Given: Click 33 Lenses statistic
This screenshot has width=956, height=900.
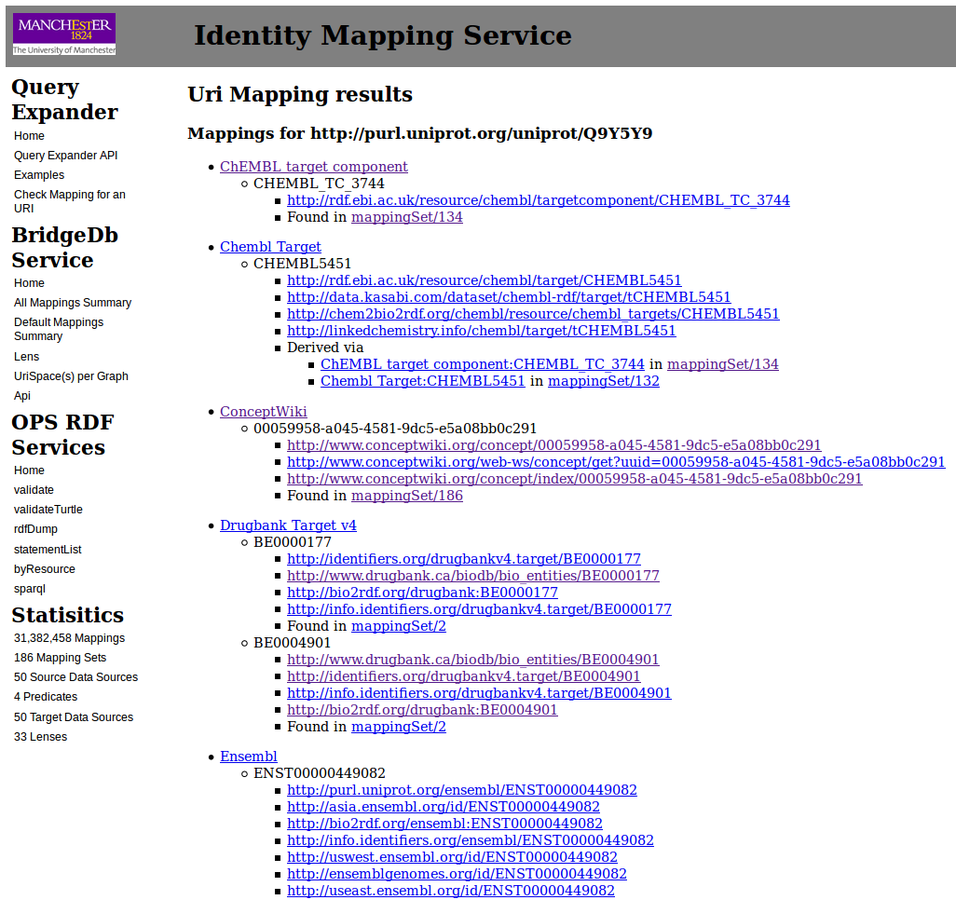Looking at the screenshot, I should (40, 736).
